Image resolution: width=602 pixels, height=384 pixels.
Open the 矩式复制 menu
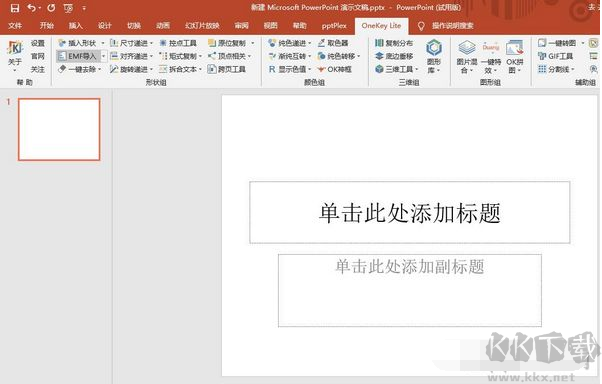click(180, 56)
